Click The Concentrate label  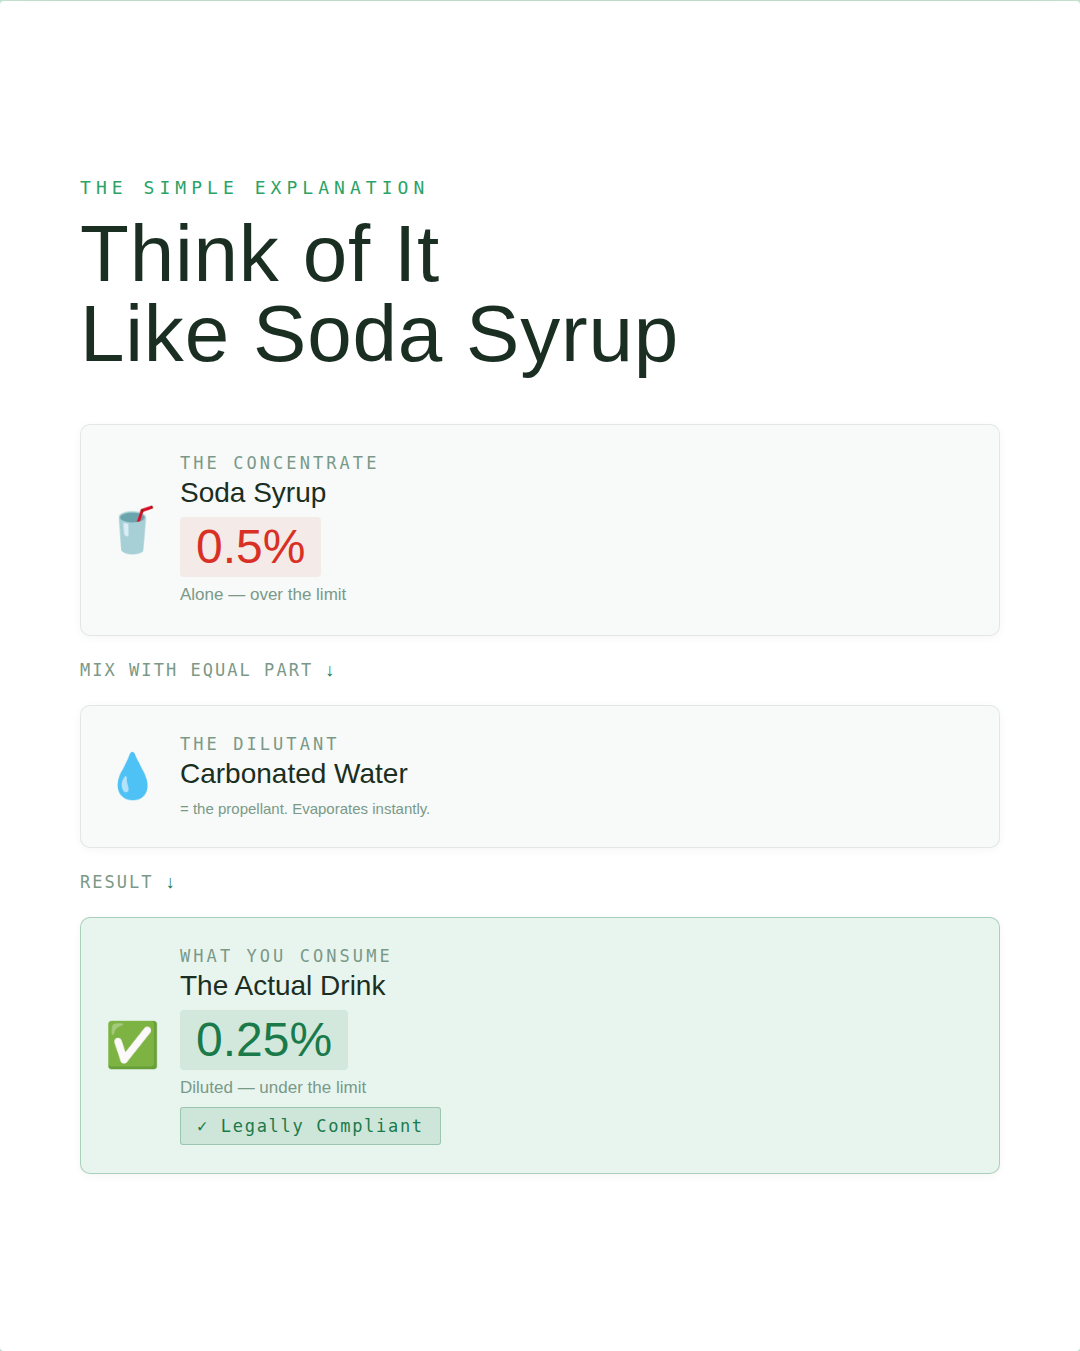pos(279,463)
